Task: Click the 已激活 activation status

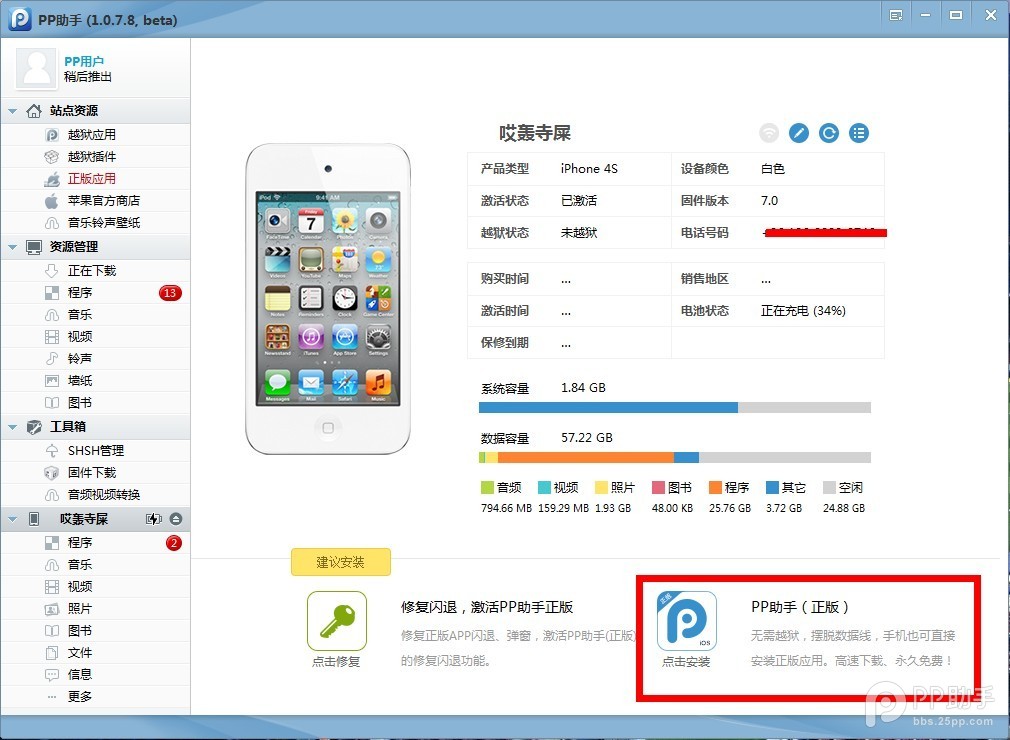Action: point(579,201)
